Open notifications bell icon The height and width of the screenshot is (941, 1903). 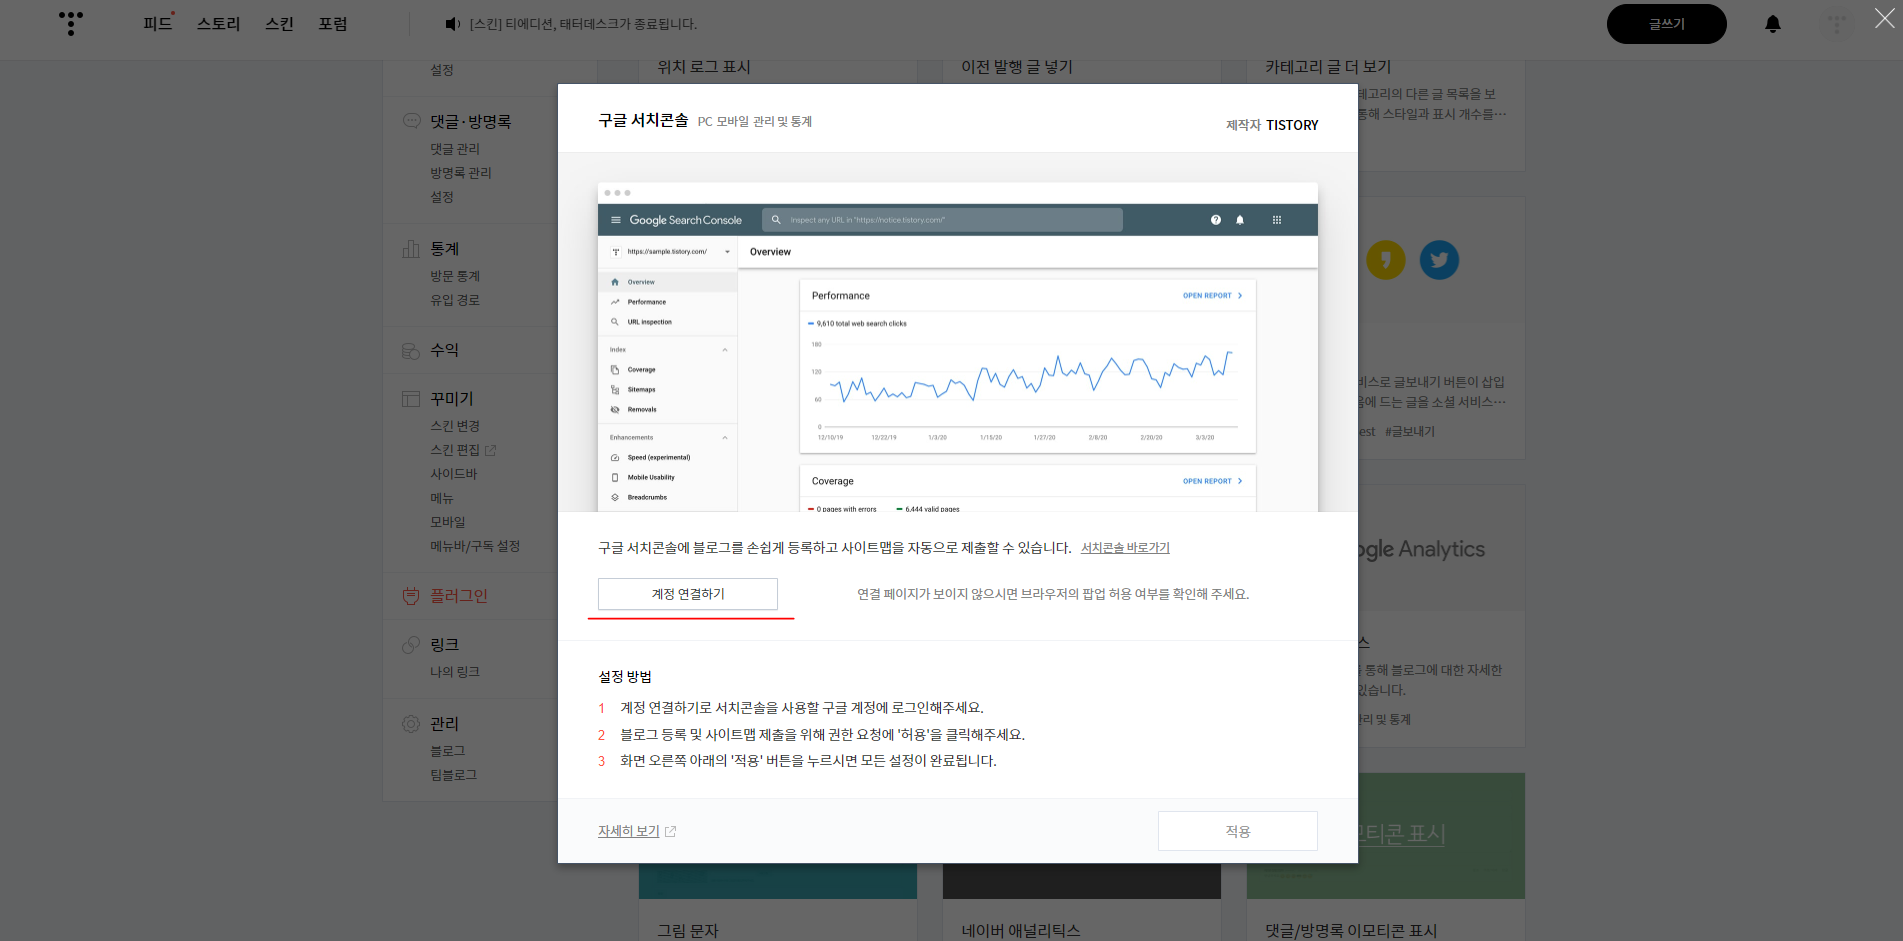1772,24
